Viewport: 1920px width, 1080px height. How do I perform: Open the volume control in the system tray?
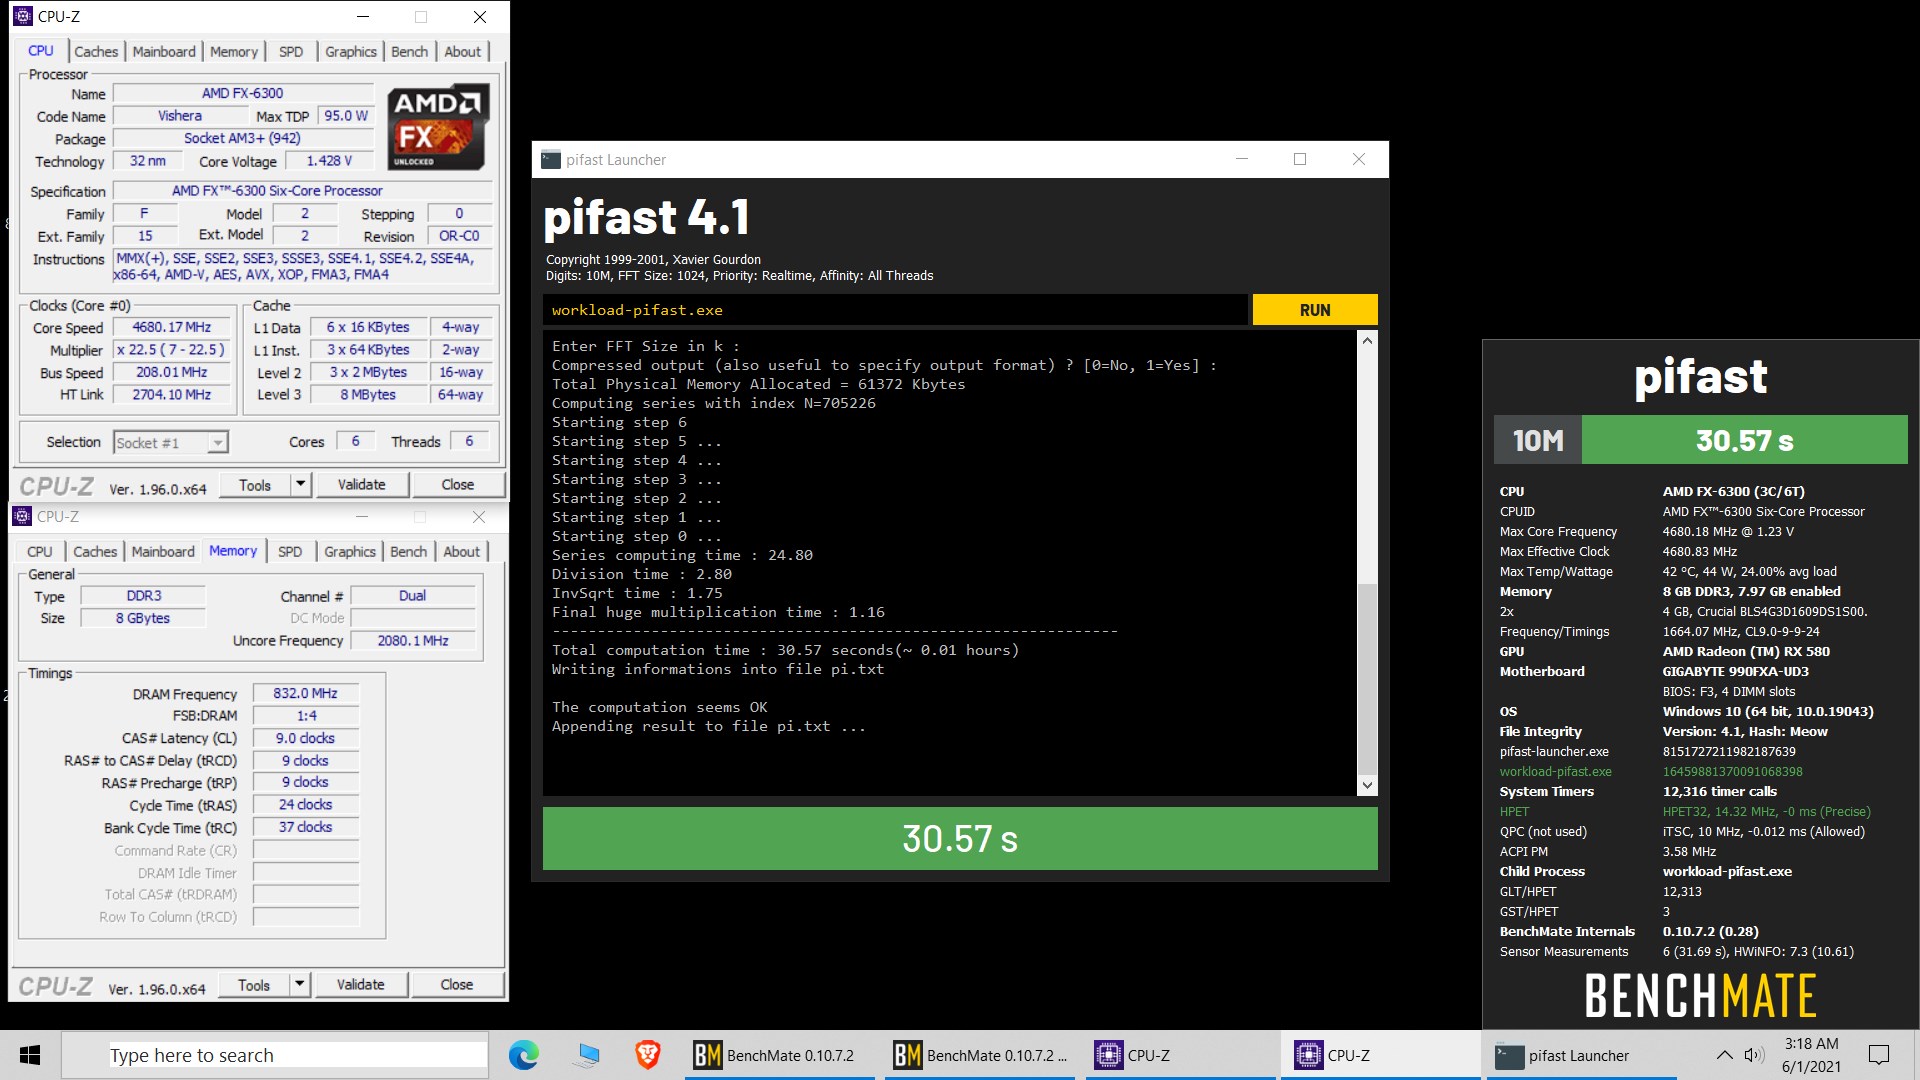click(1754, 1055)
